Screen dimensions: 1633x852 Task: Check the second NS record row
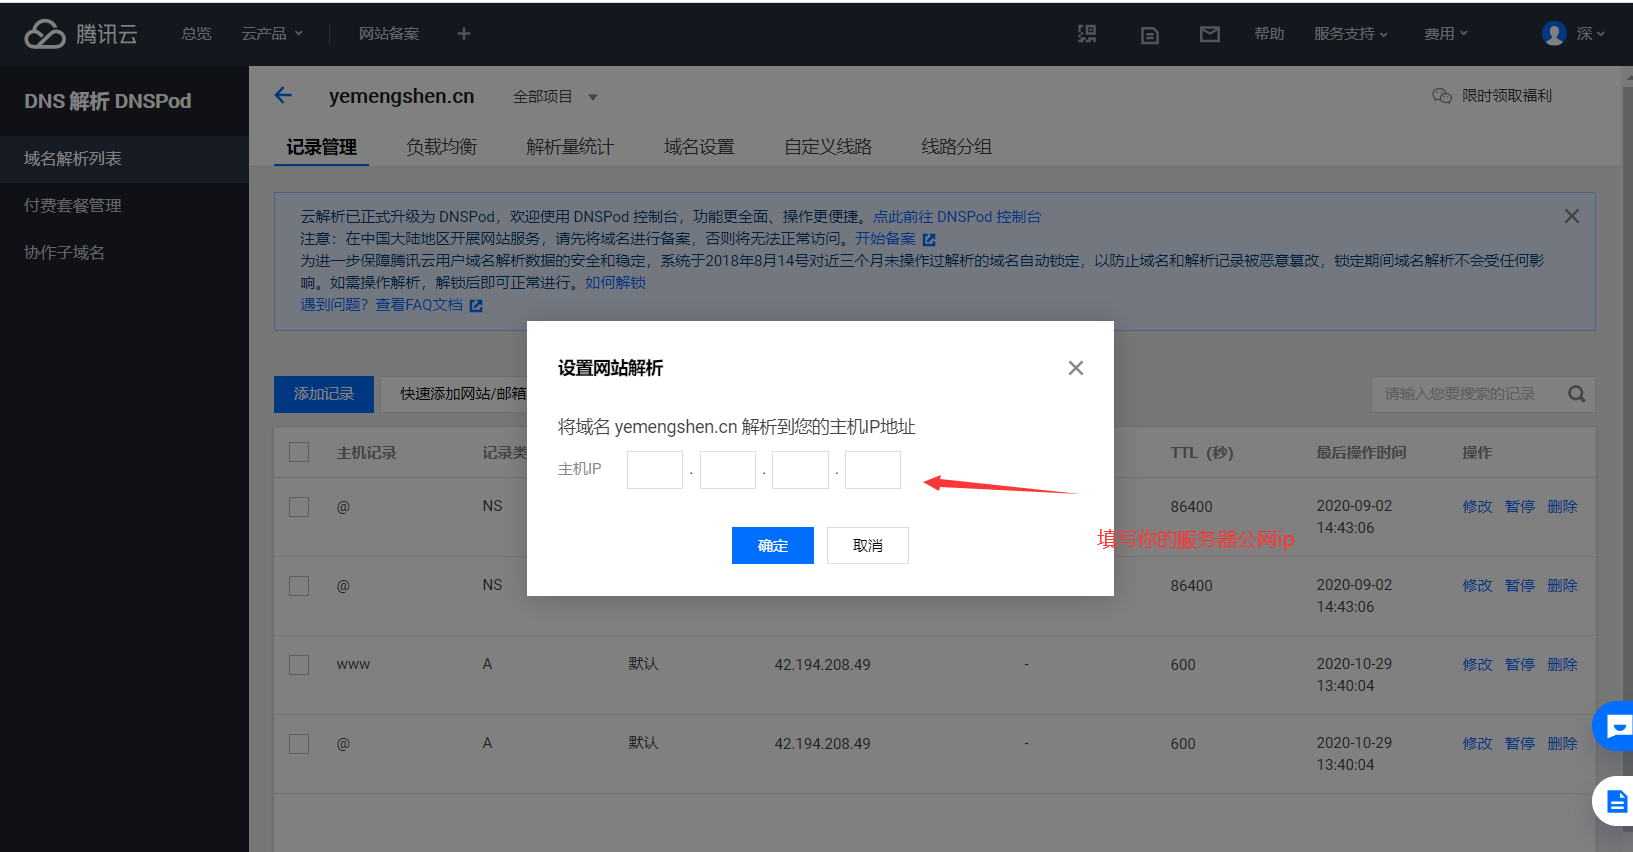point(299,586)
